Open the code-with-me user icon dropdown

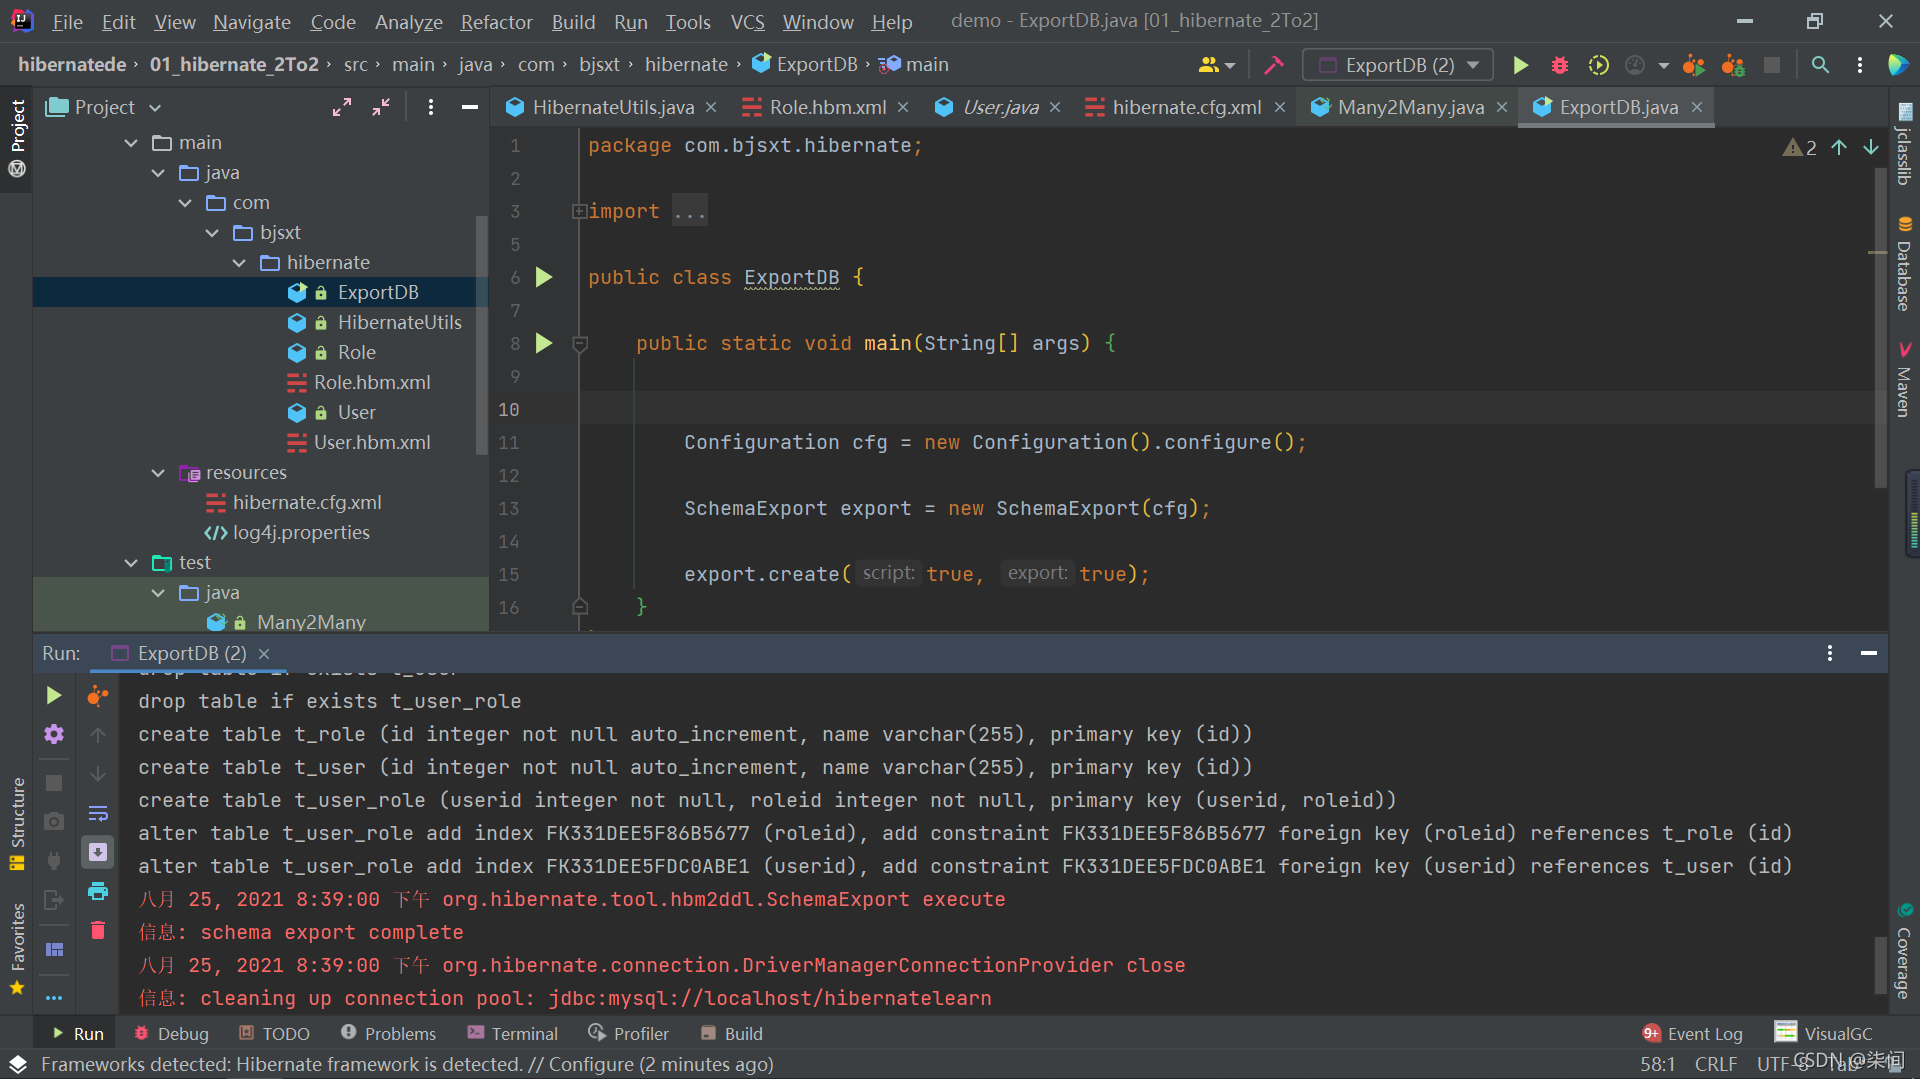(x=1217, y=65)
